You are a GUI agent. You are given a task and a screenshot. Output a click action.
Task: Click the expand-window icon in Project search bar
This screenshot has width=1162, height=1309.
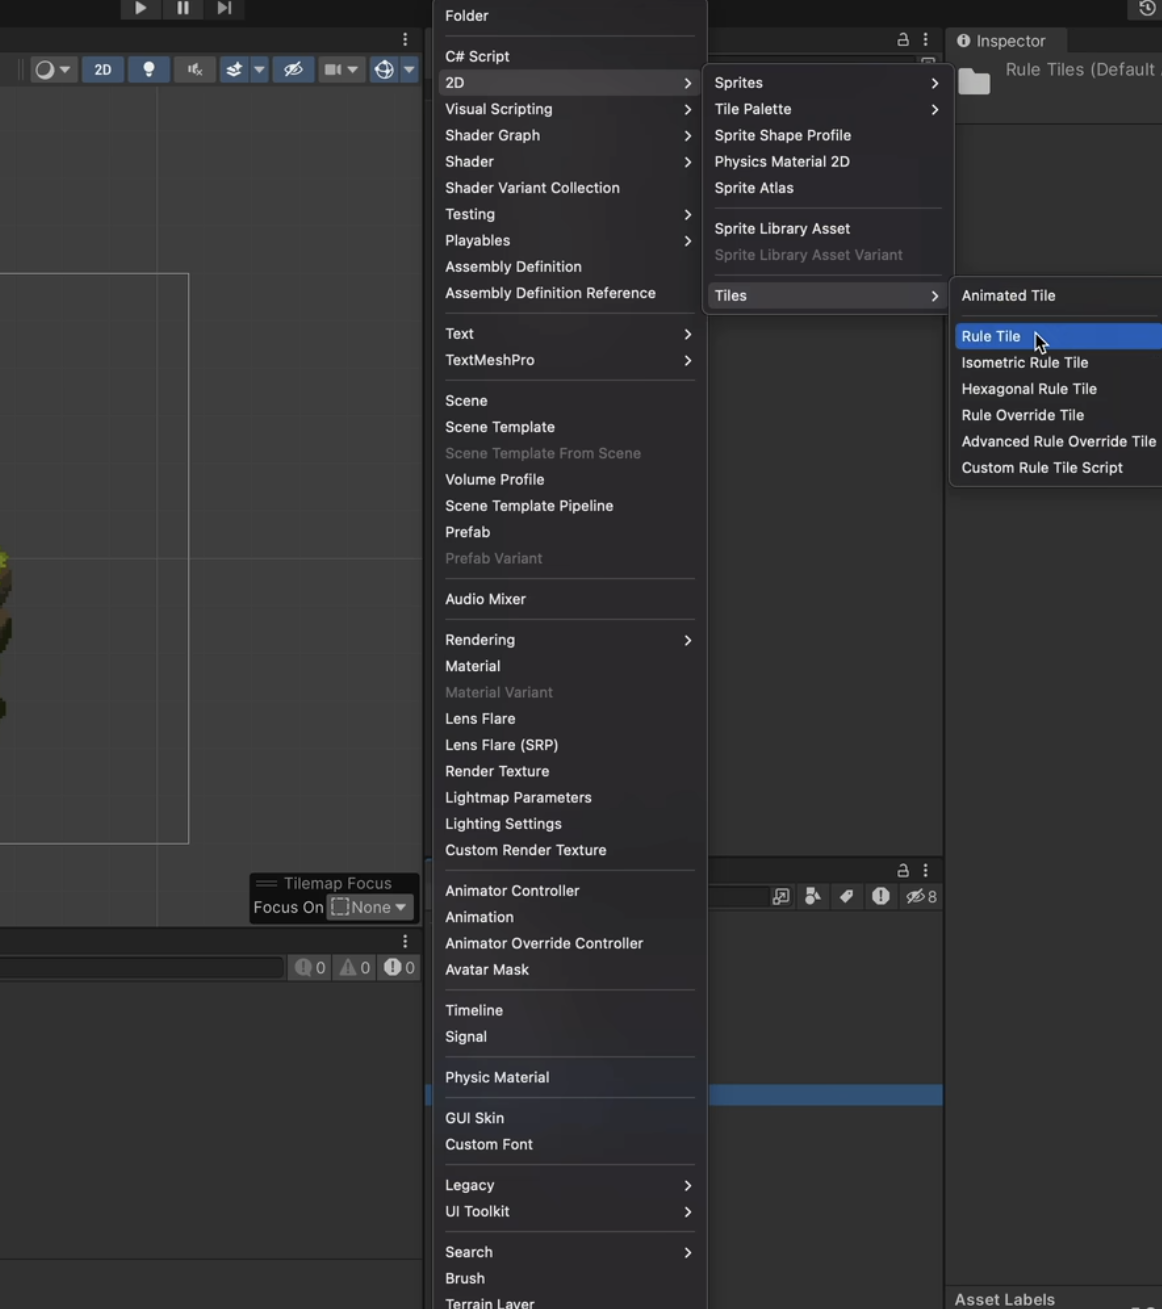[780, 897]
